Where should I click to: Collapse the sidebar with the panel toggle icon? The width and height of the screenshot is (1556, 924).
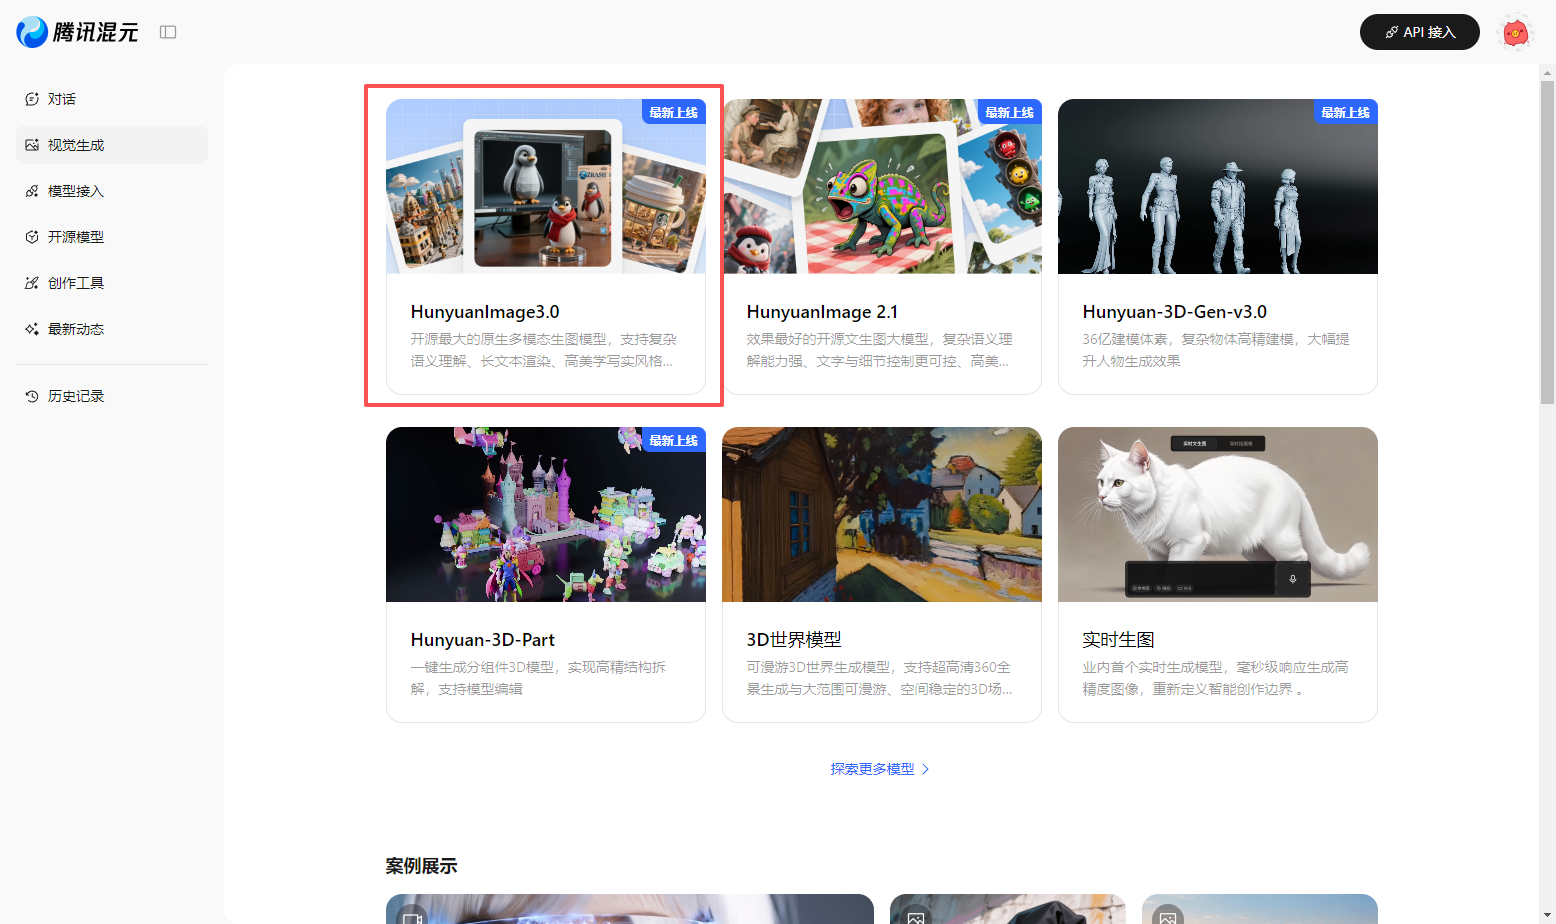pyautogui.click(x=168, y=32)
